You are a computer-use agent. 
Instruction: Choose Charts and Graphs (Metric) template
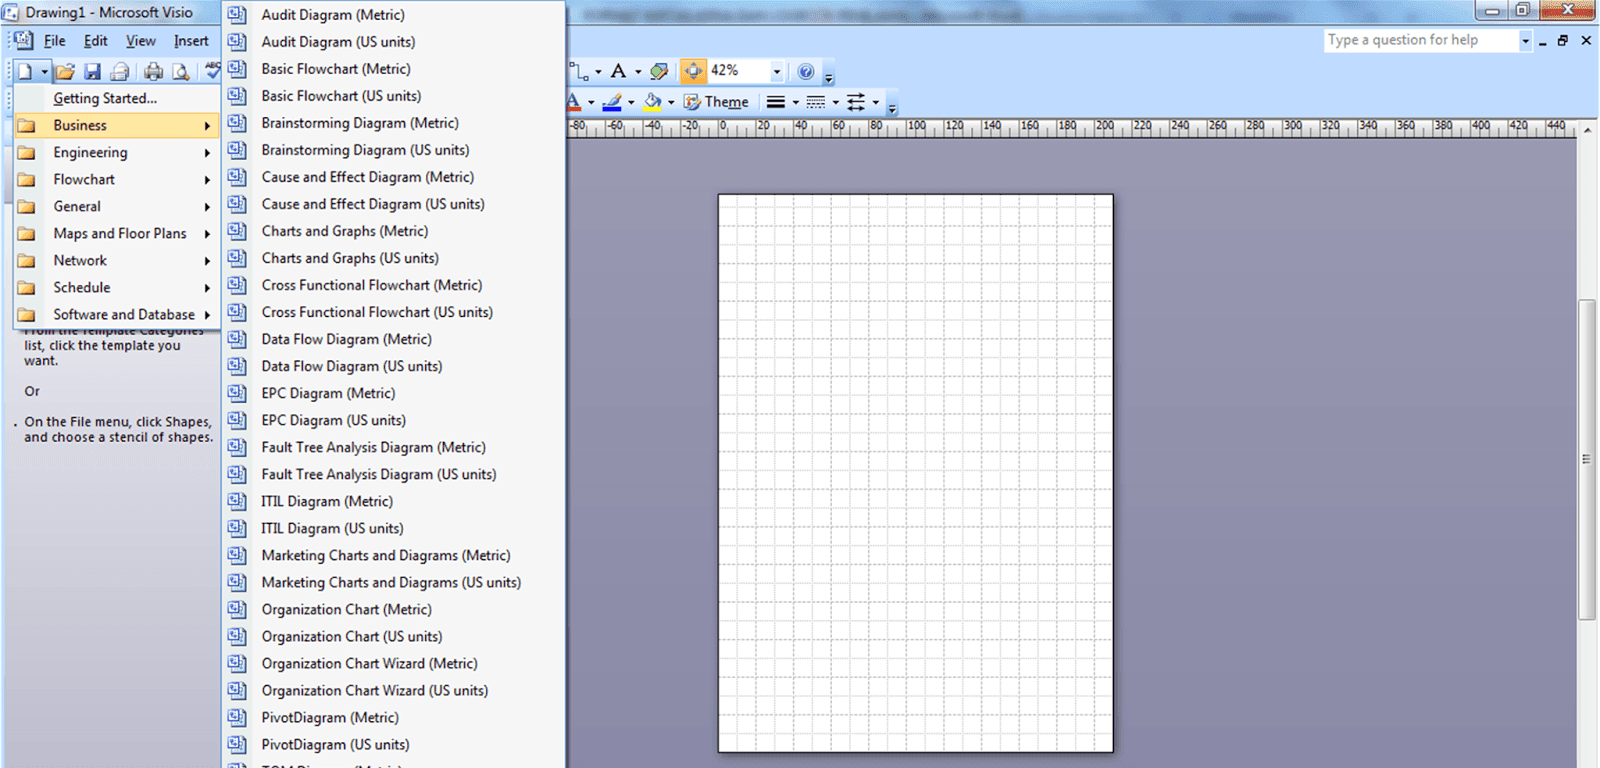click(393, 231)
